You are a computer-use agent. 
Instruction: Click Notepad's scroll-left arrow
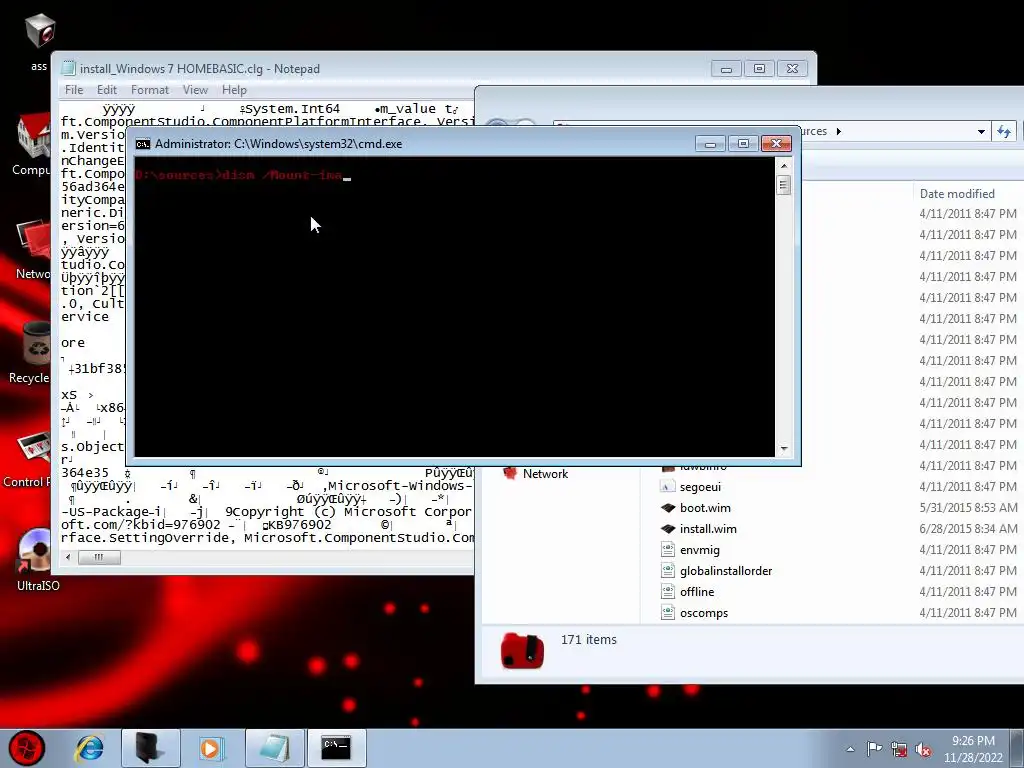coord(68,557)
